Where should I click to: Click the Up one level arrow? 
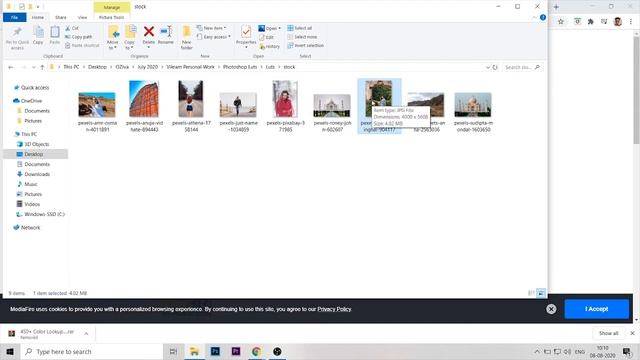coord(42,67)
